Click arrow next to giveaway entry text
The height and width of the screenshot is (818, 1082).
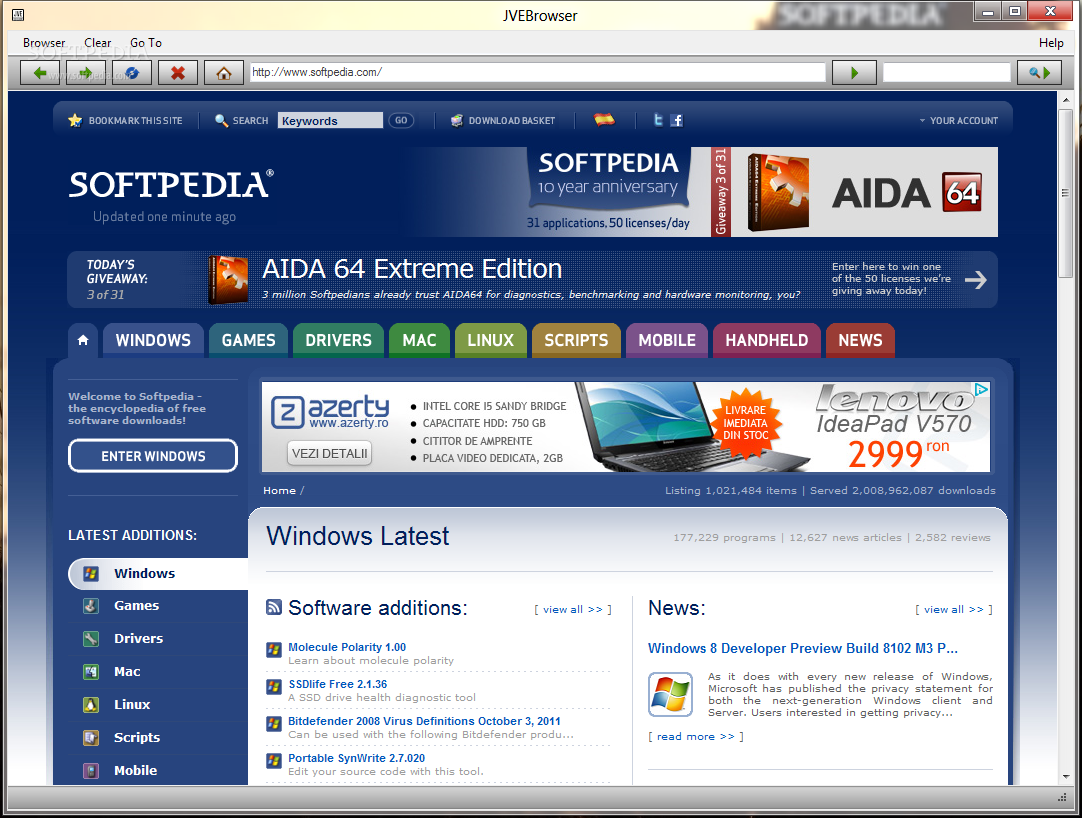[x=976, y=280]
